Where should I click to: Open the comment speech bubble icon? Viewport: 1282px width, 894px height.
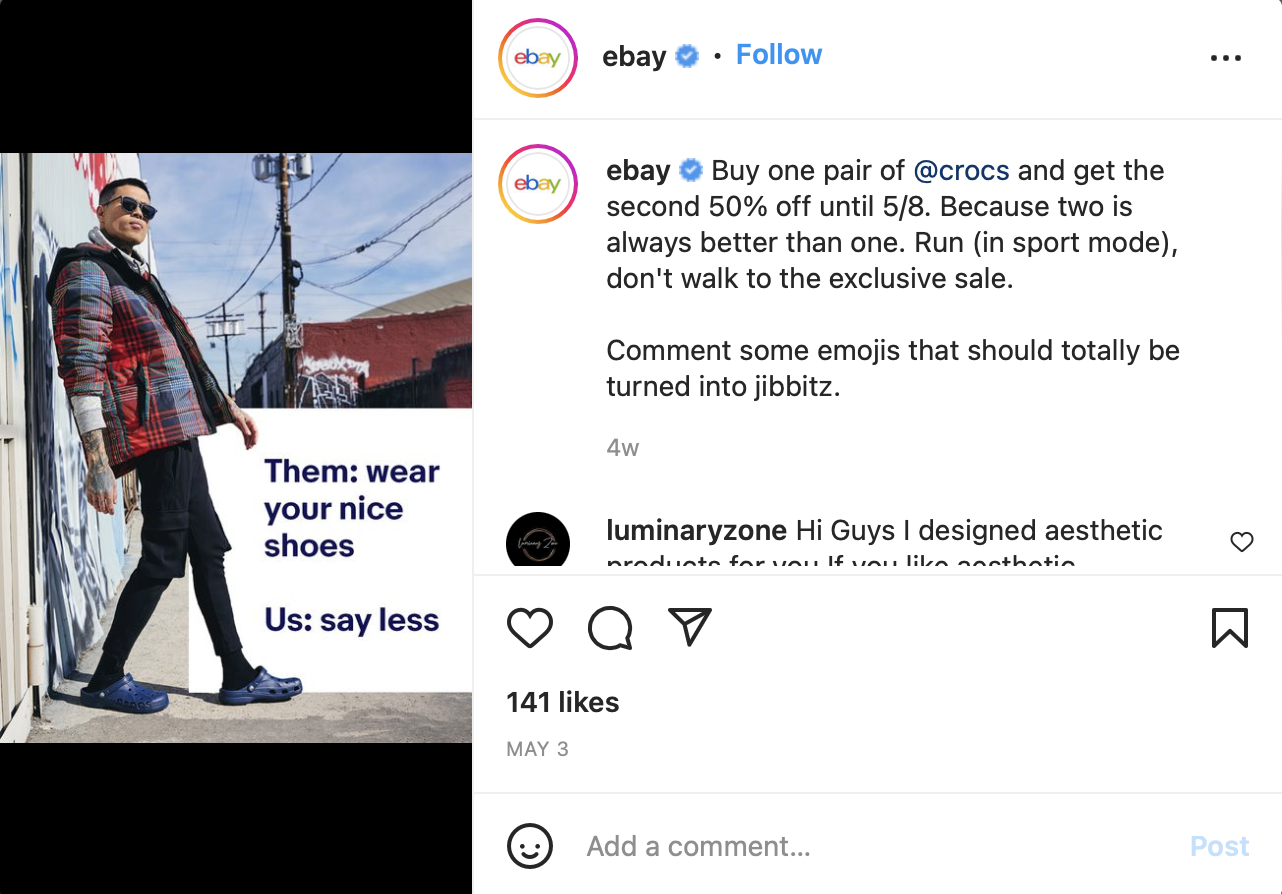pyautogui.click(x=610, y=628)
